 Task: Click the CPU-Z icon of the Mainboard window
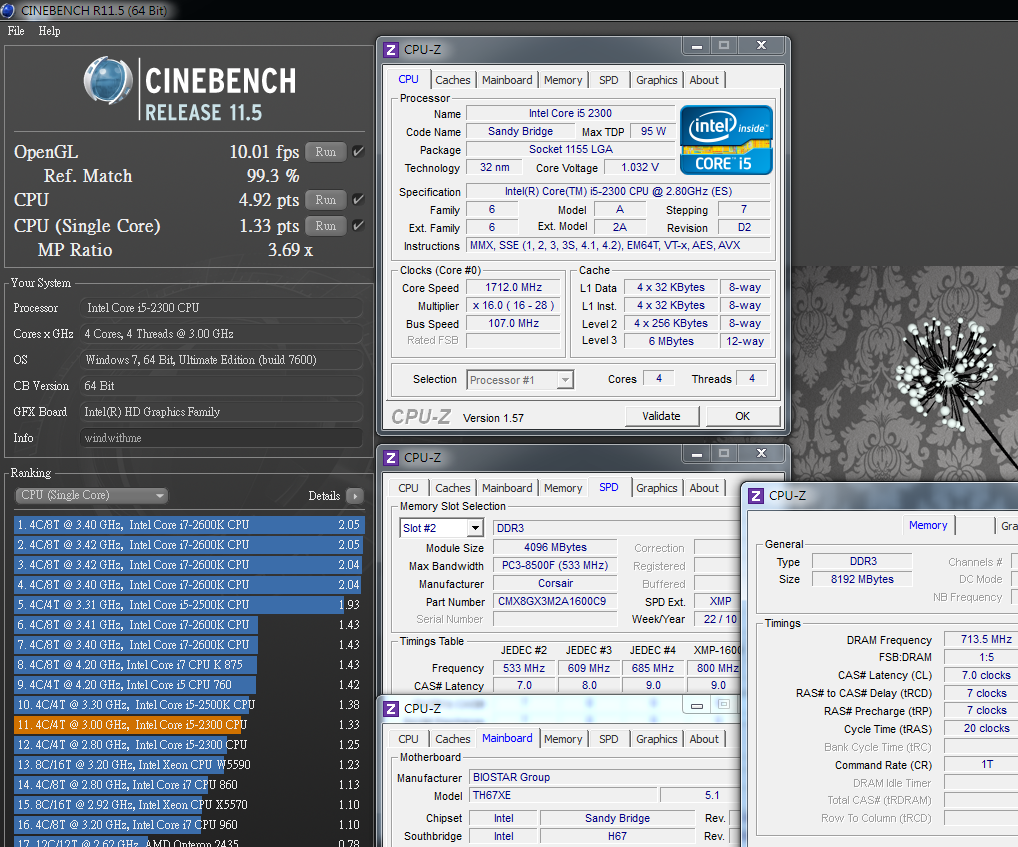pyautogui.click(x=391, y=709)
